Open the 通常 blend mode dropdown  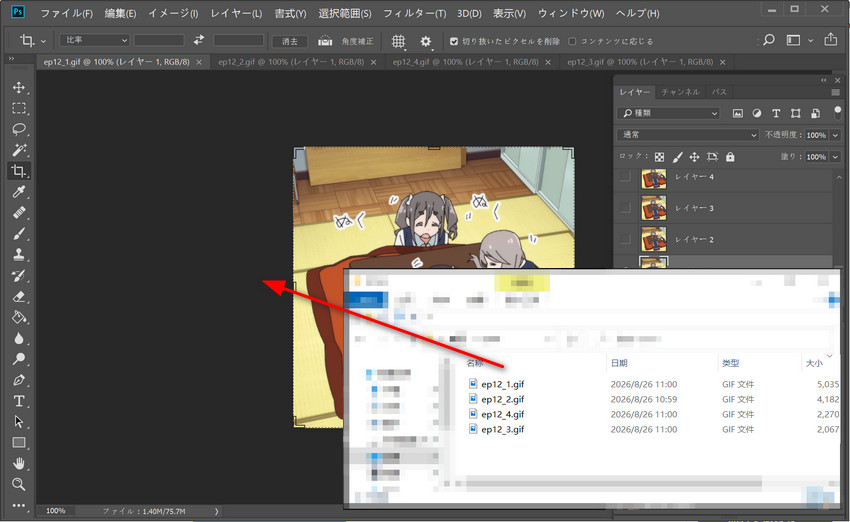click(x=687, y=135)
